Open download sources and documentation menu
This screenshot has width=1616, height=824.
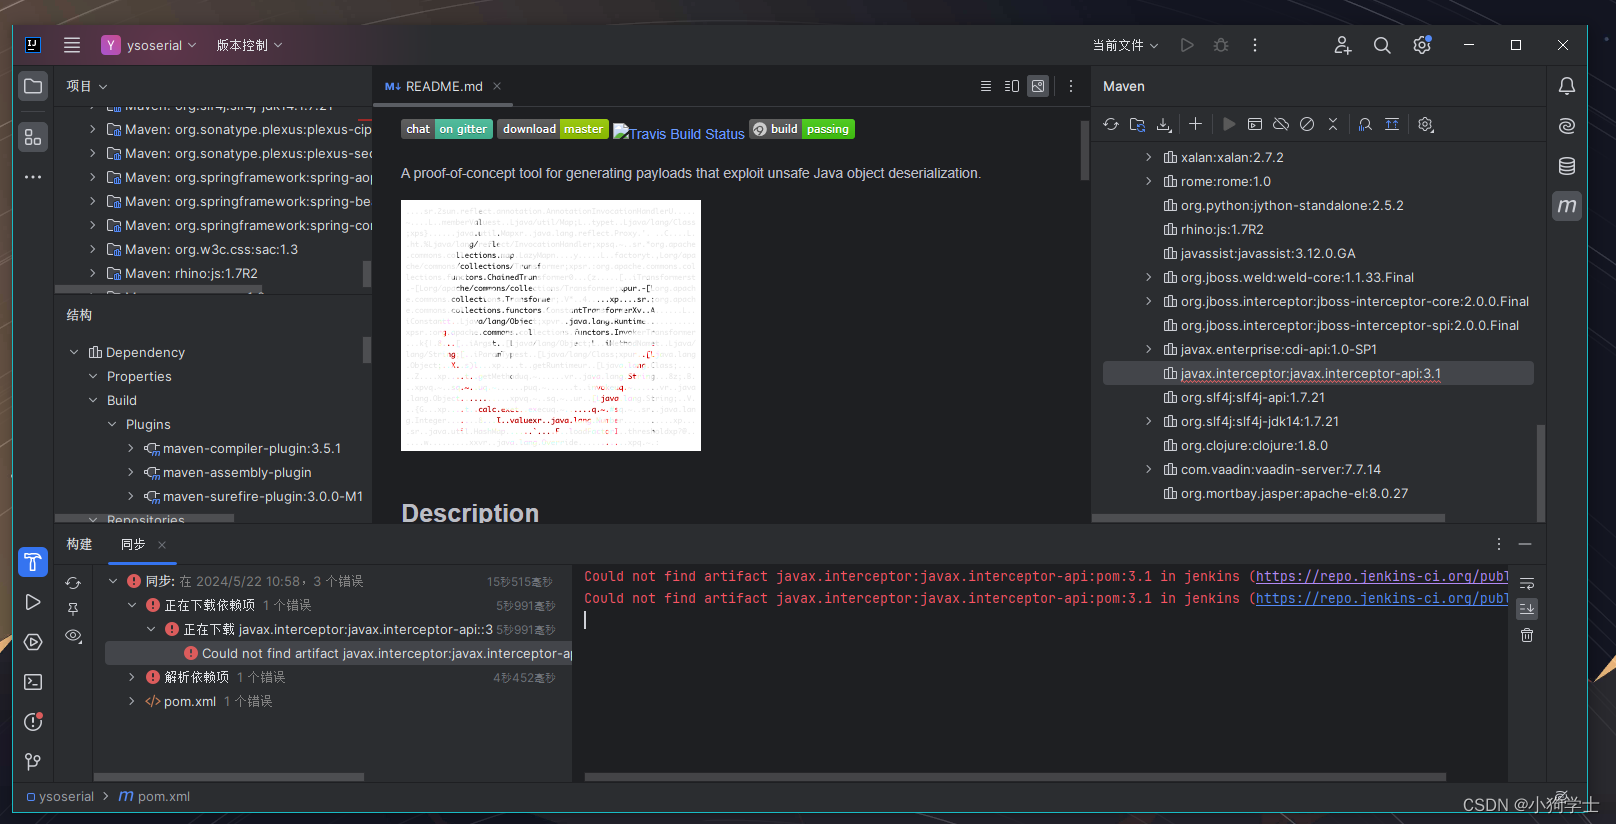coord(1164,124)
